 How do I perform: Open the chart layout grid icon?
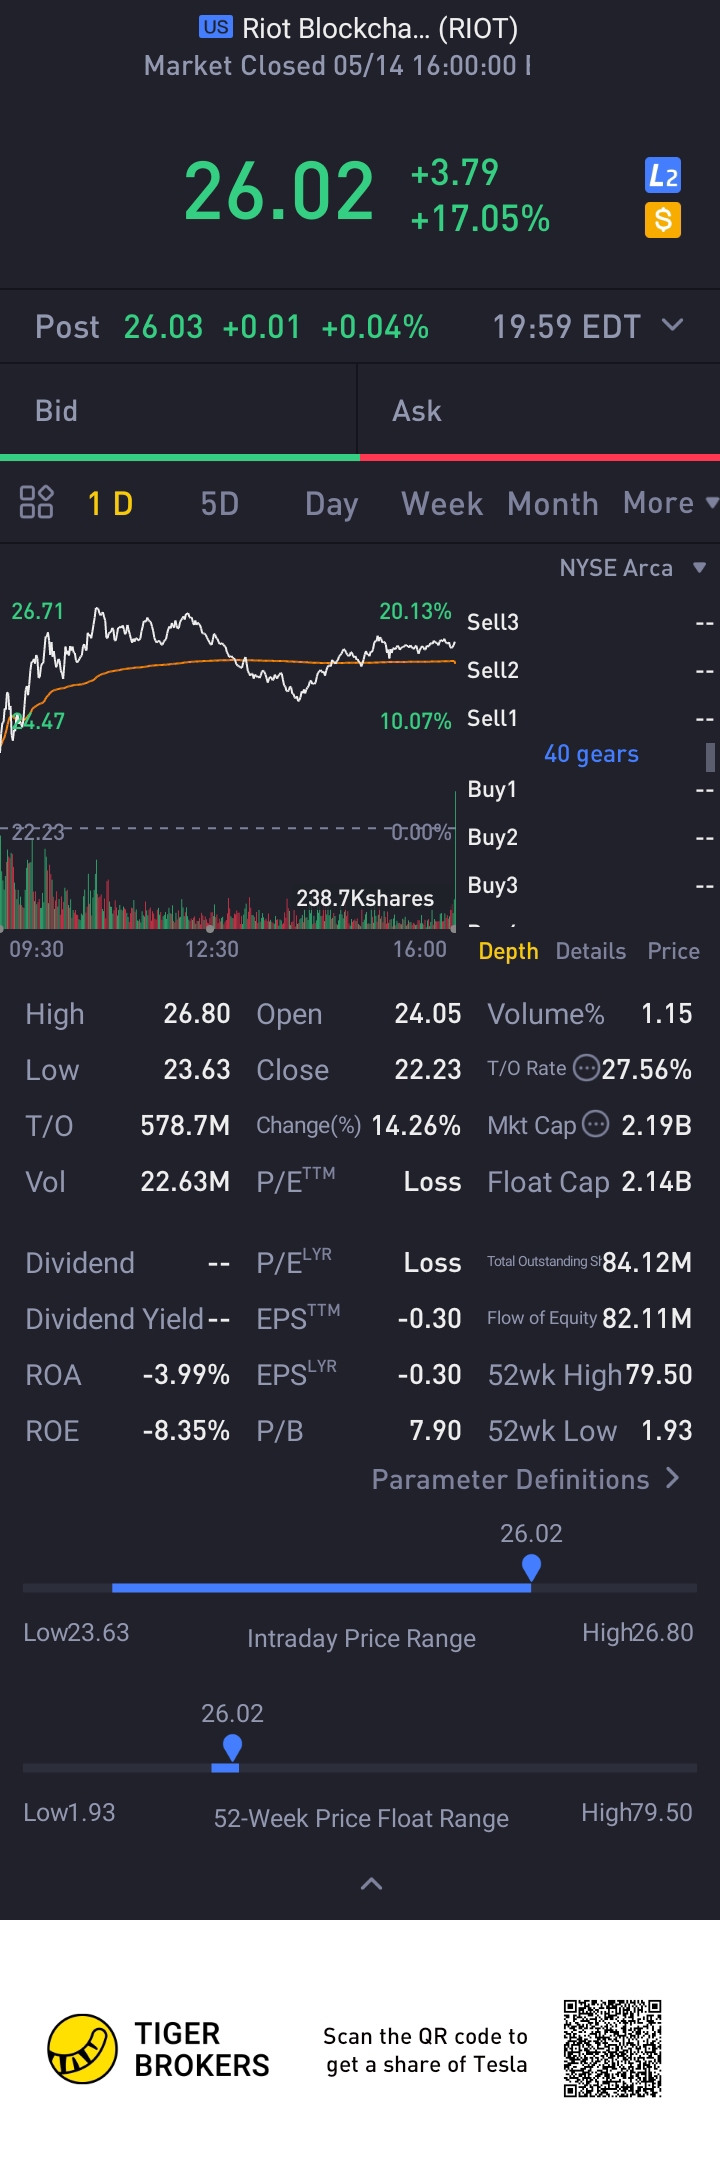(36, 502)
